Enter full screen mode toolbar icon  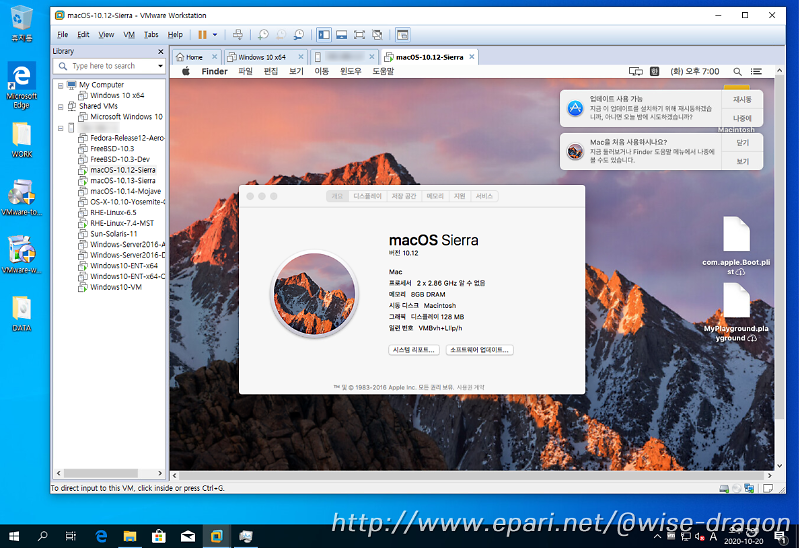pos(359,35)
